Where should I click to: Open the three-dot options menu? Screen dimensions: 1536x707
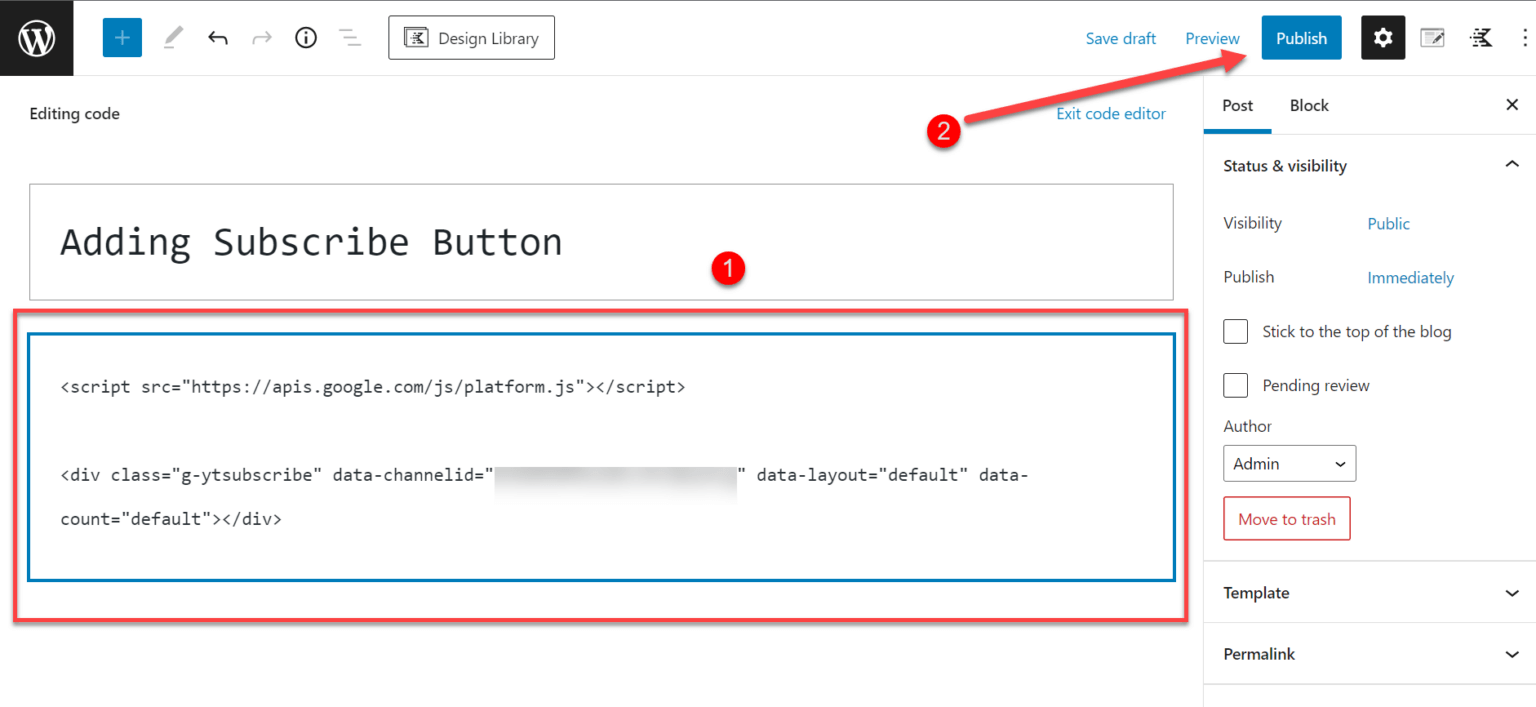pos(1524,38)
